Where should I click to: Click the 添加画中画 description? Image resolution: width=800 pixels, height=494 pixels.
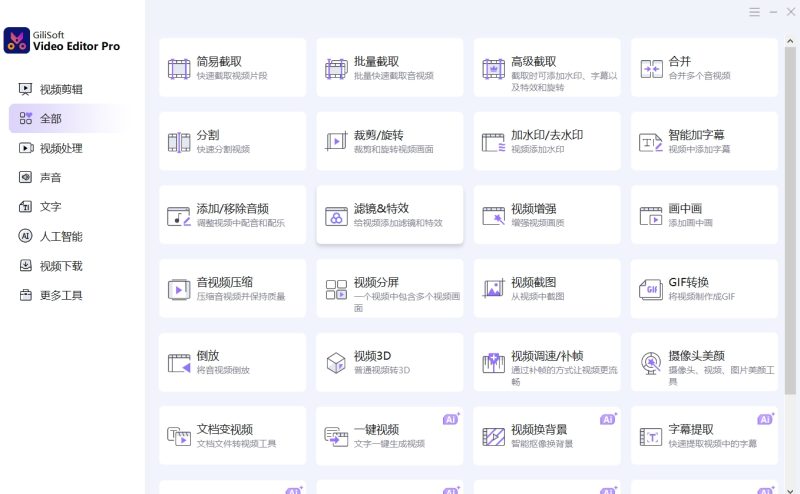(691, 223)
